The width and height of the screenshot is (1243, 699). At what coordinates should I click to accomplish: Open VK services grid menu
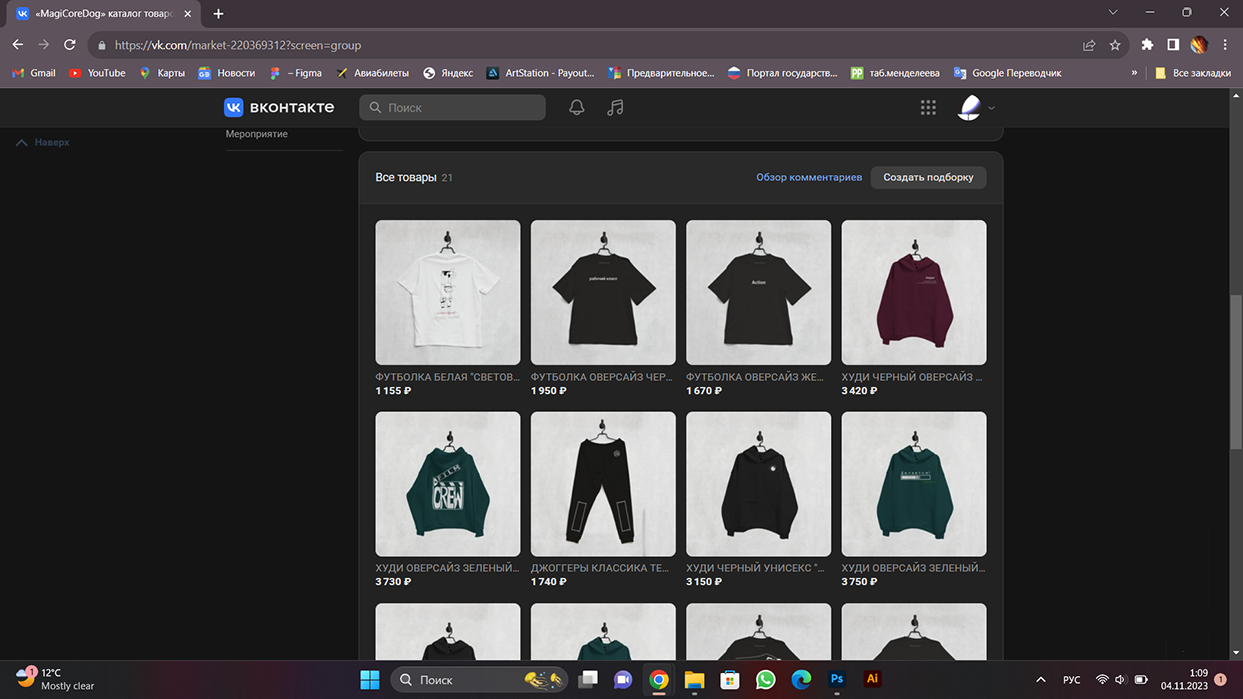click(x=928, y=108)
